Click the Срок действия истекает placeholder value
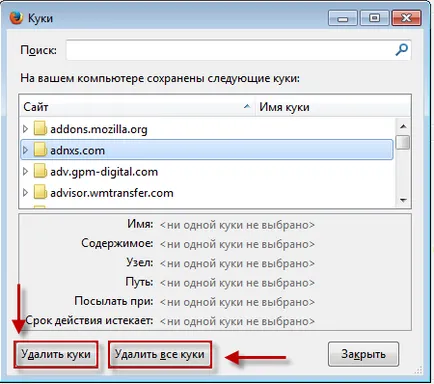The width and height of the screenshot is (434, 384). coord(237,322)
